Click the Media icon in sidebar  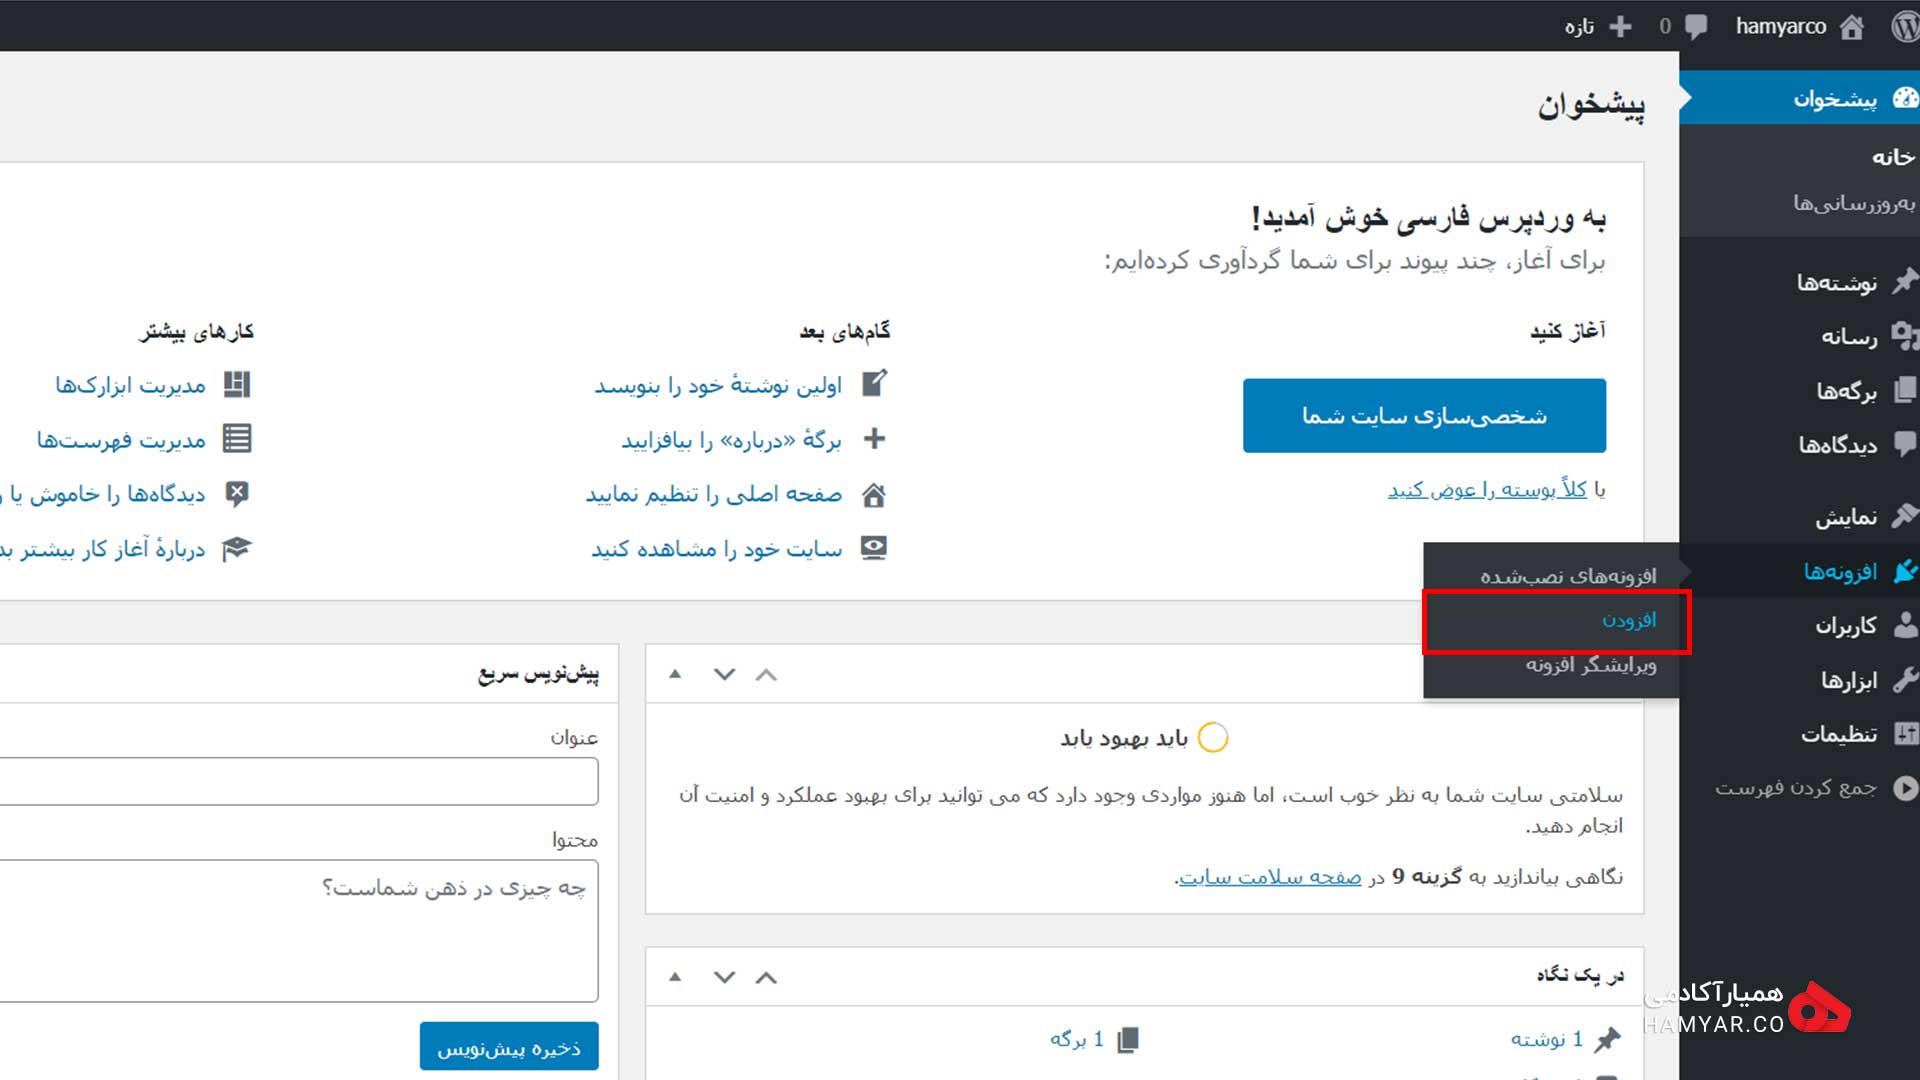[1905, 336]
